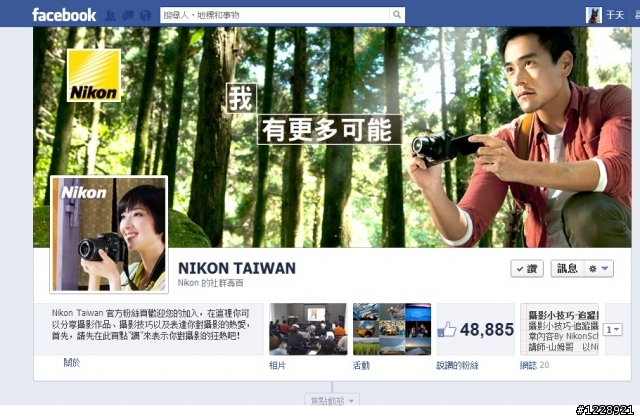Click the yellow Nikon logo on cover

(x=94, y=76)
